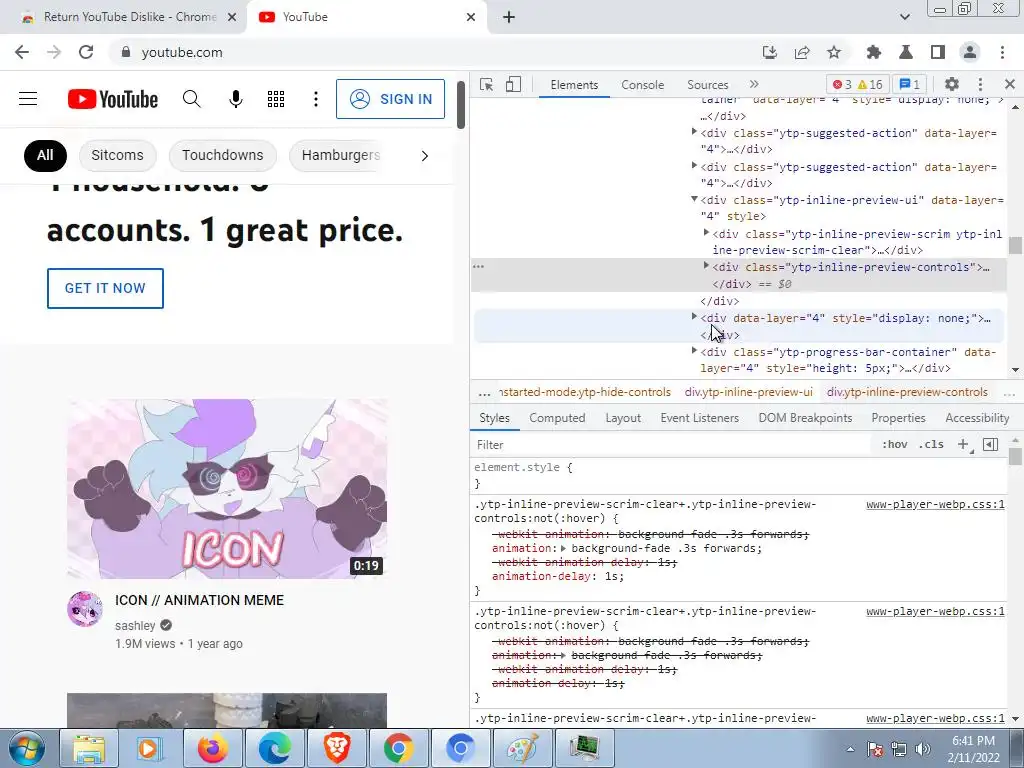Screen dimensions: 1024x768
Task: Go to YouTube home via logo
Action: 113,99
